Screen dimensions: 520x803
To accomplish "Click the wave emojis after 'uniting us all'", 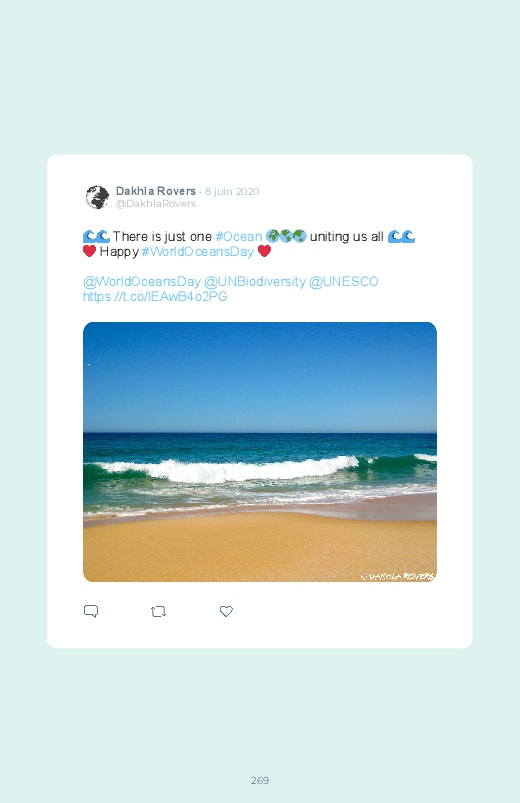I will [x=401, y=237].
